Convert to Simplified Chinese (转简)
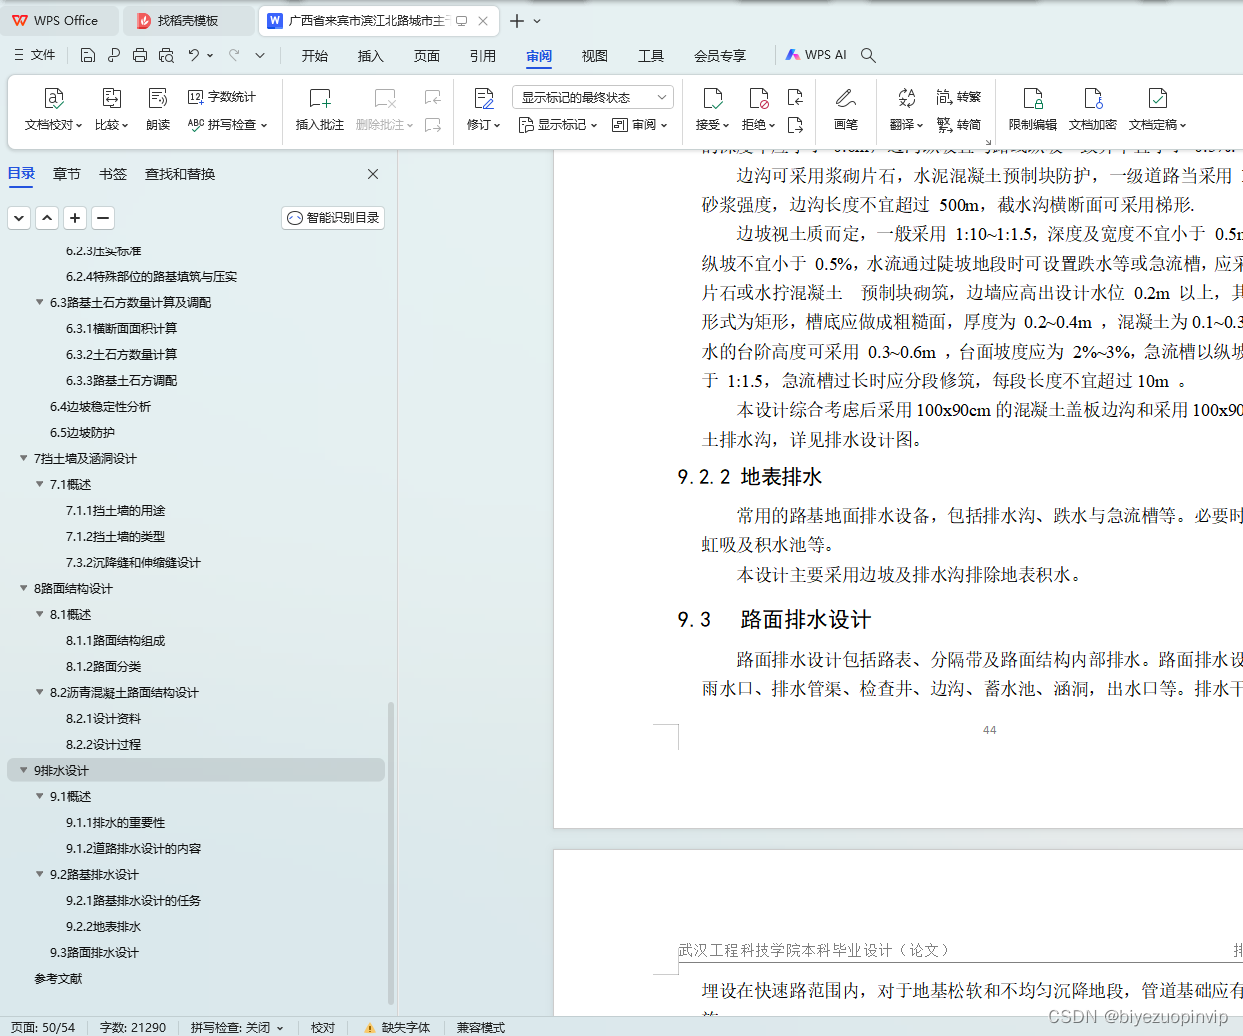Image resolution: width=1243 pixels, height=1036 pixels. click(959, 125)
